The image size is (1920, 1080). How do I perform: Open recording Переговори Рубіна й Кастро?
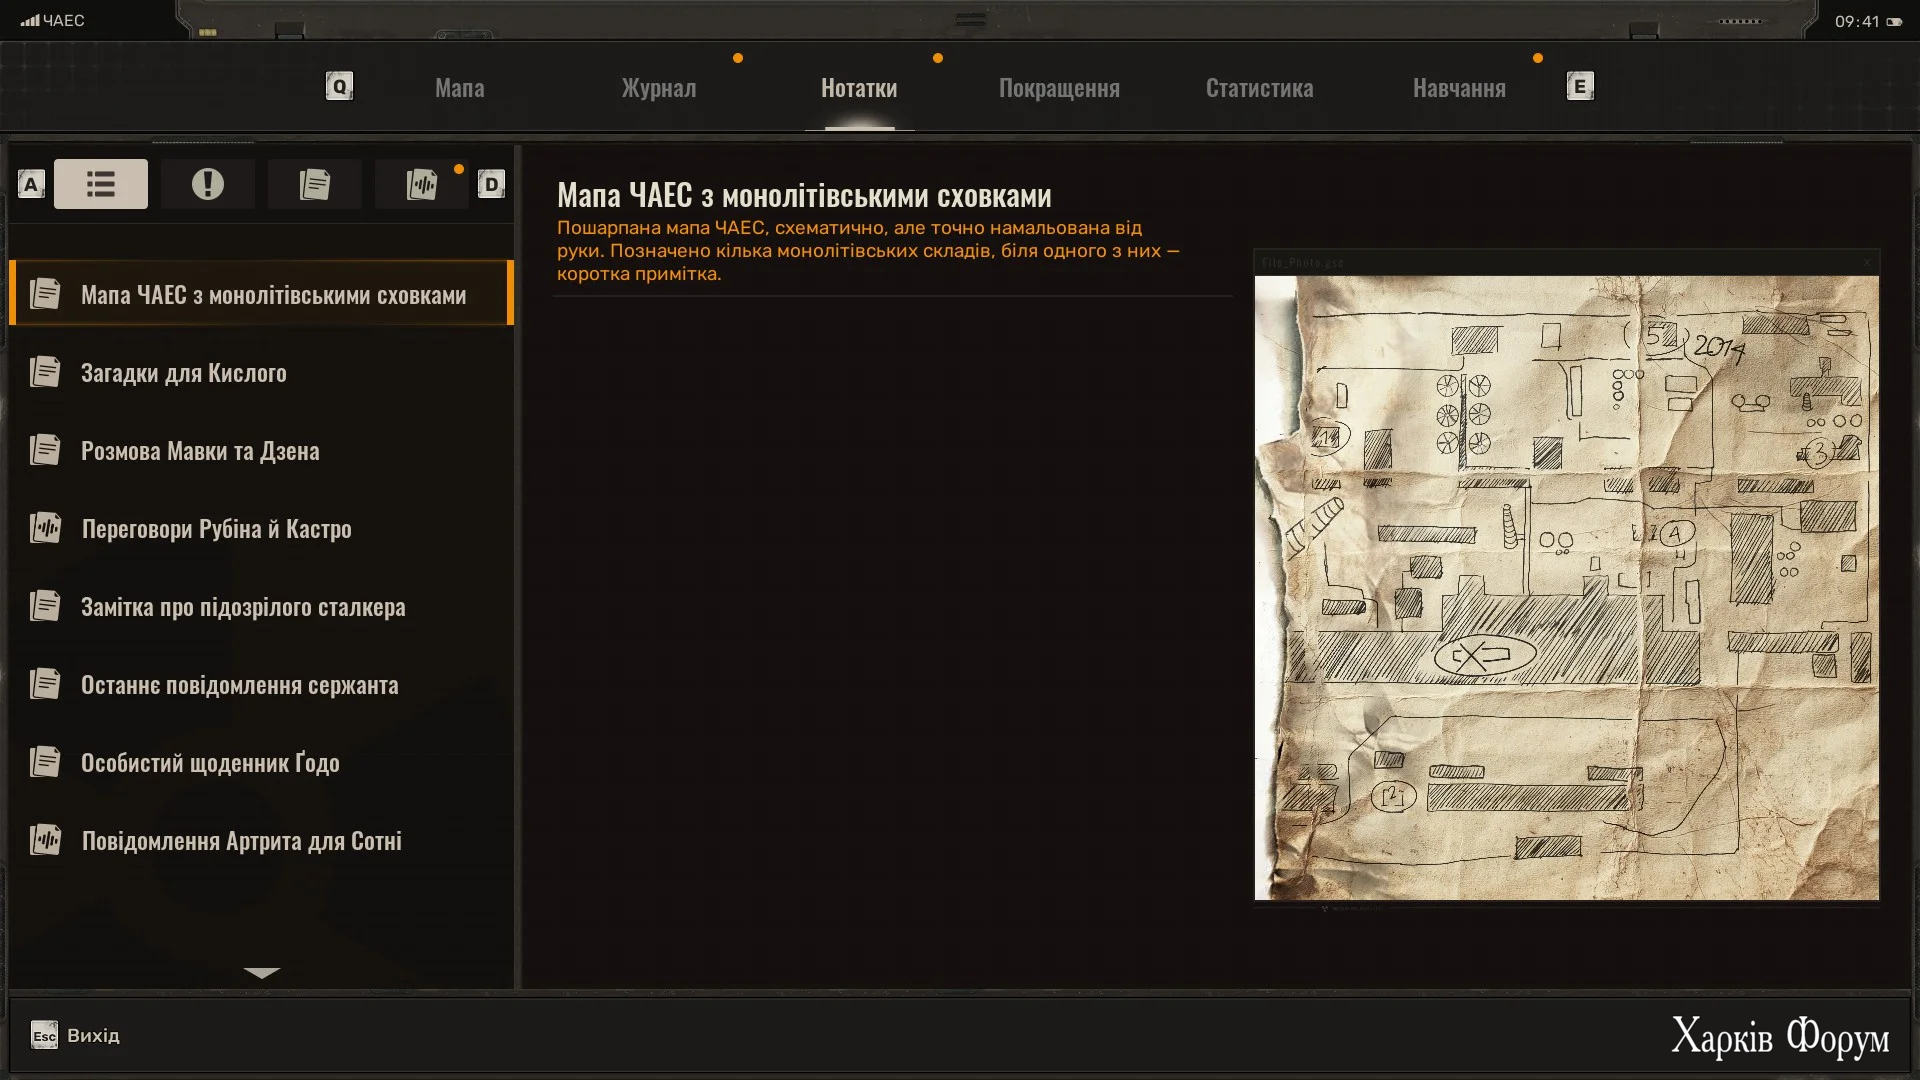tap(261, 528)
